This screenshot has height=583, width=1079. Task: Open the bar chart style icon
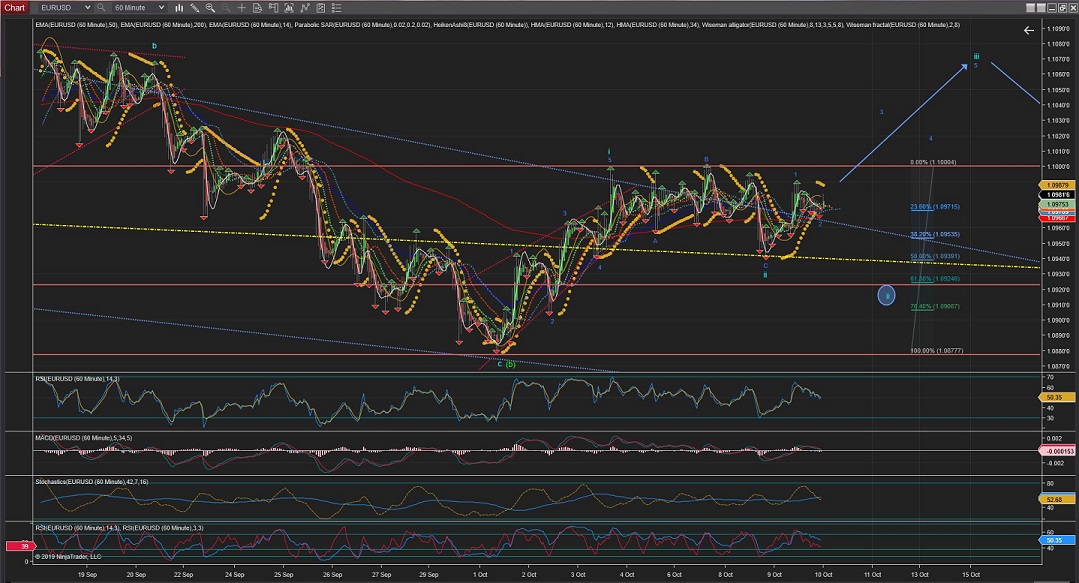tap(179, 8)
